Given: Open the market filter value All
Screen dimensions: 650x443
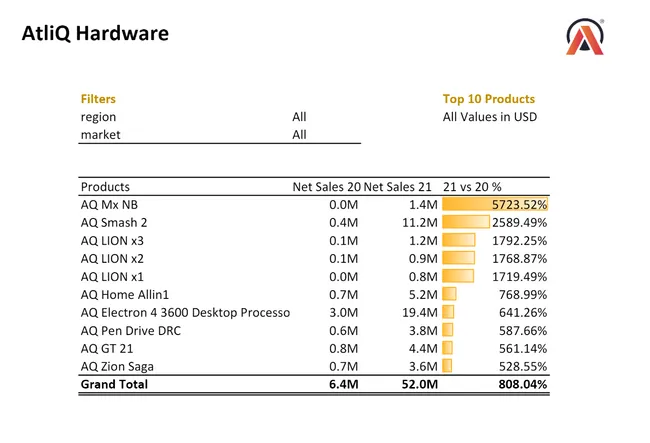Looking at the screenshot, I should tap(299, 135).
